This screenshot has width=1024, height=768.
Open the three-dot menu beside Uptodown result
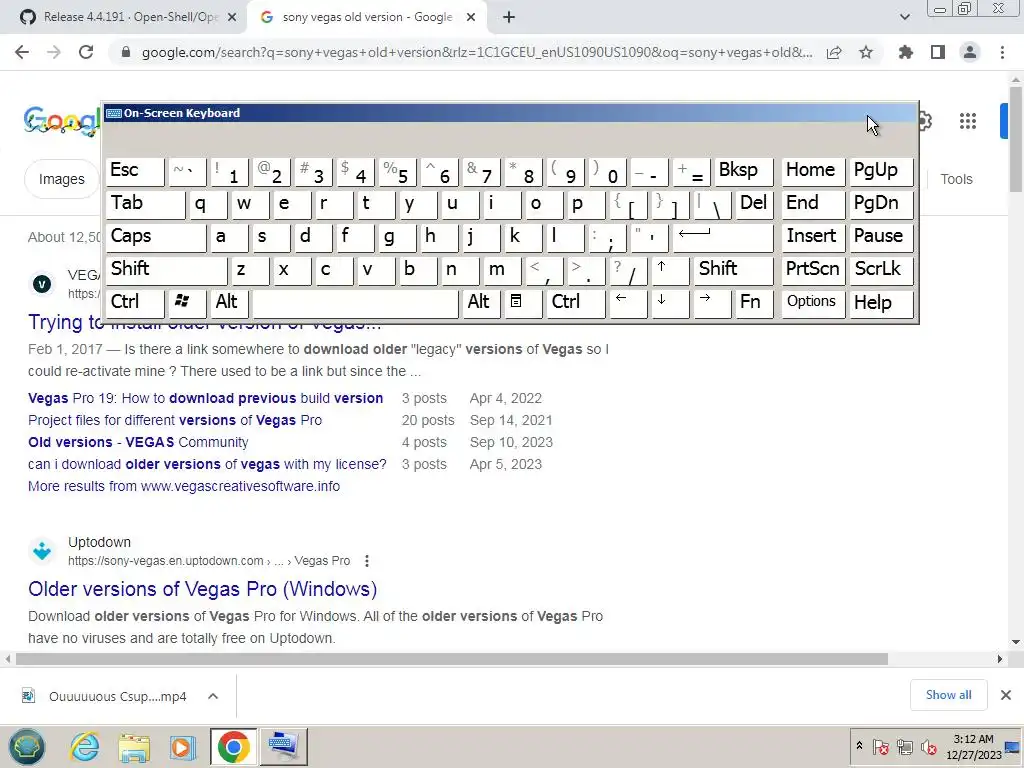(x=367, y=561)
